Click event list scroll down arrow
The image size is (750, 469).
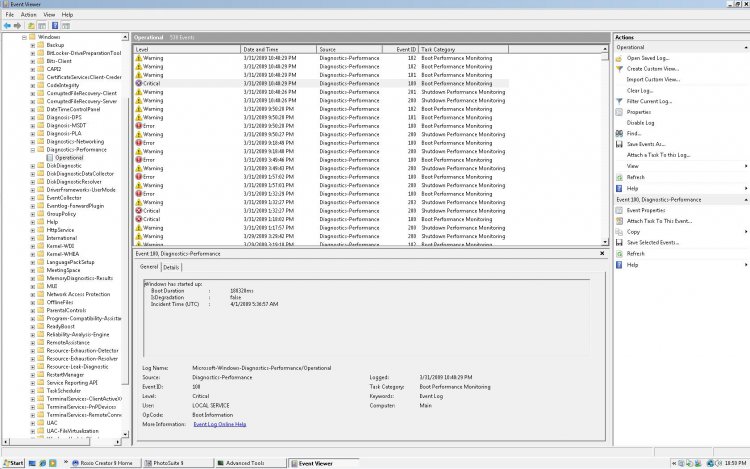click(x=605, y=242)
